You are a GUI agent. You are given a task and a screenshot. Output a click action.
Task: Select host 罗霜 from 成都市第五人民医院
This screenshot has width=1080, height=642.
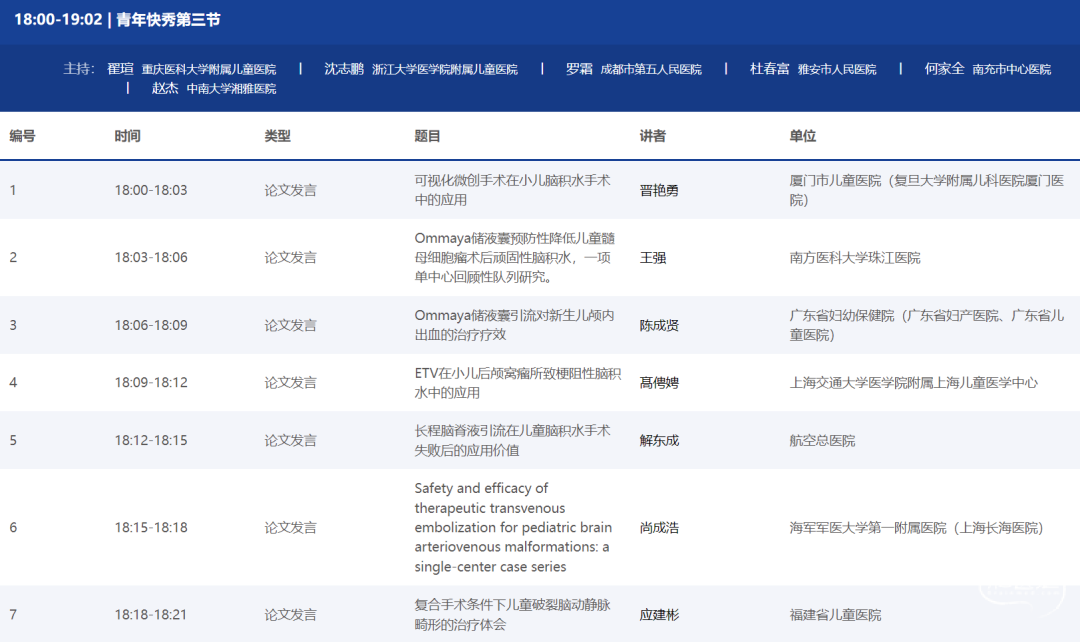(579, 69)
